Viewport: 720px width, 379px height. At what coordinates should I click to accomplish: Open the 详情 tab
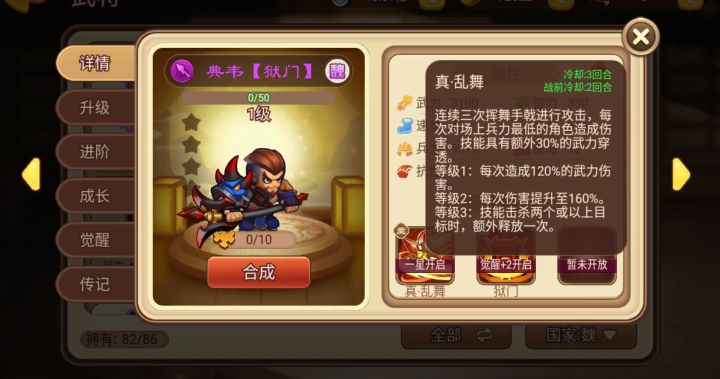pos(96,63)
